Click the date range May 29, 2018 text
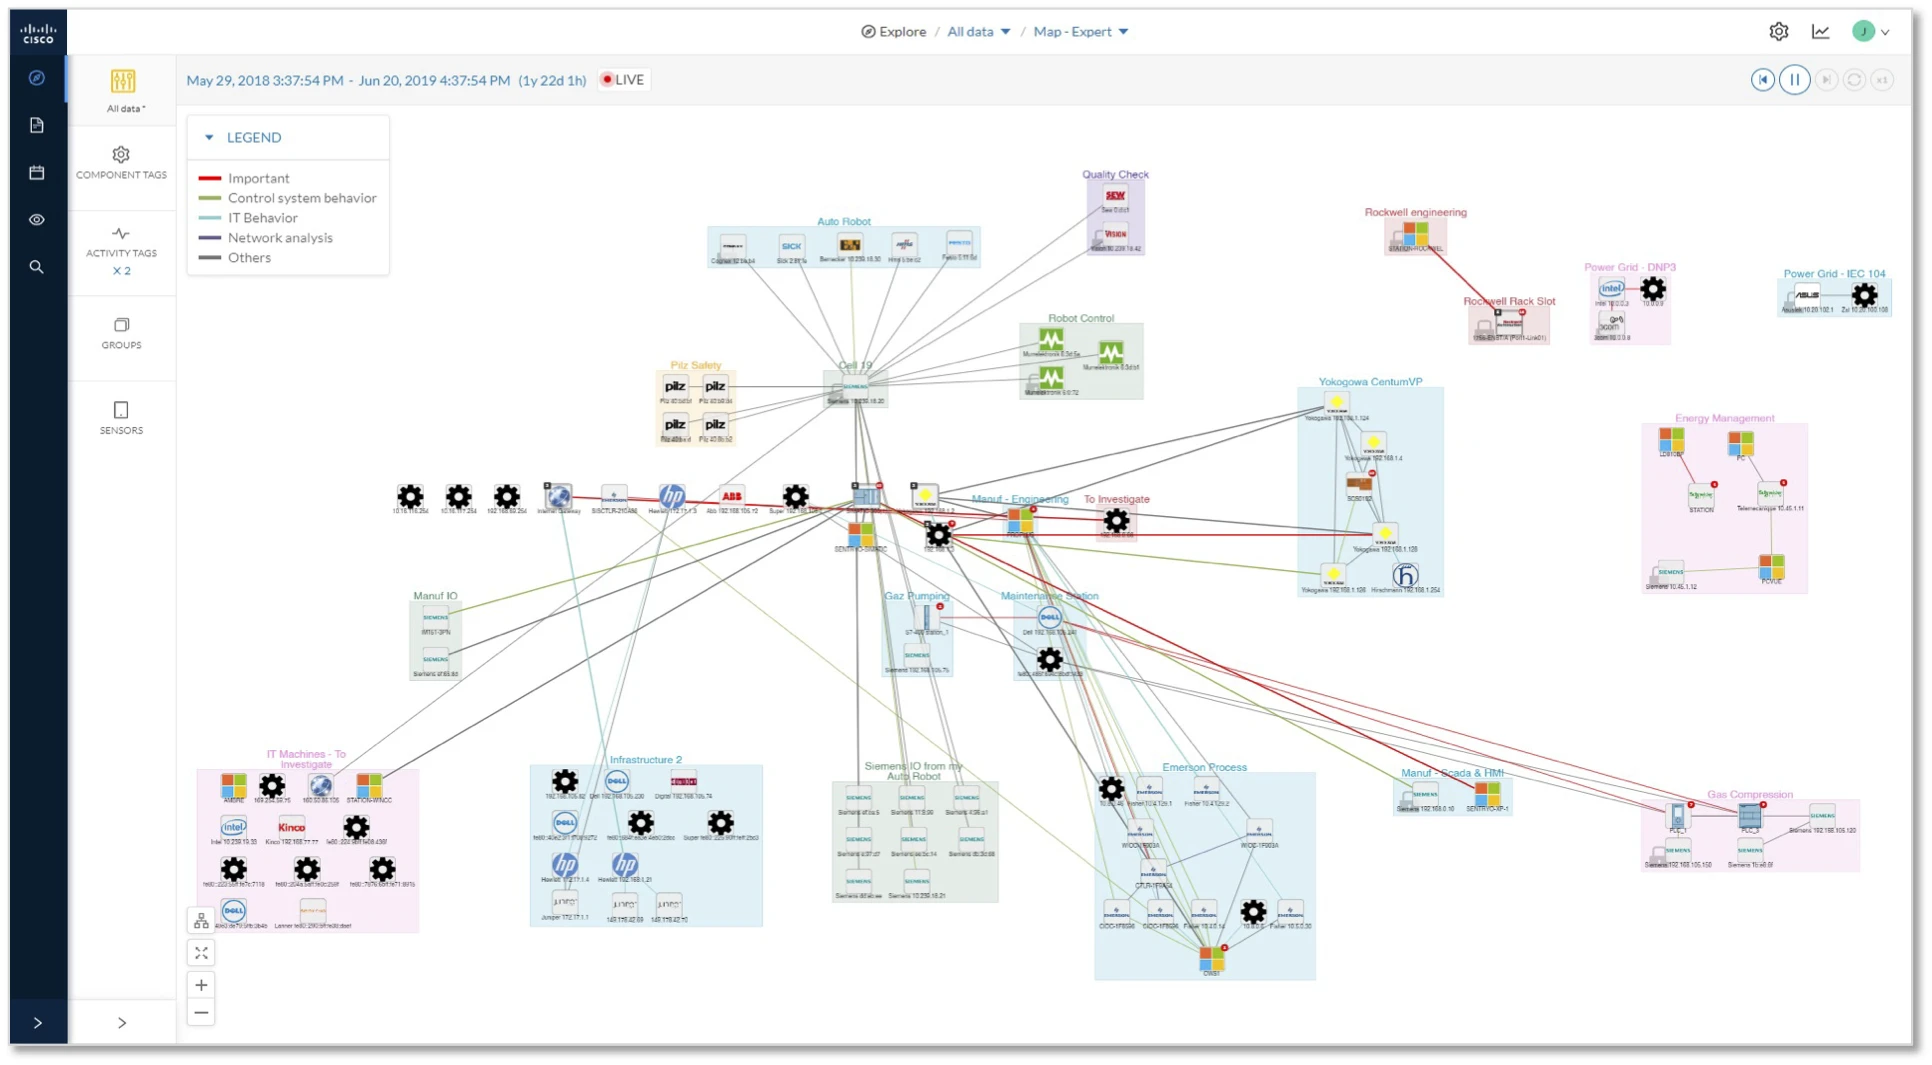Screen dimensions: 1932x1065 264,80
